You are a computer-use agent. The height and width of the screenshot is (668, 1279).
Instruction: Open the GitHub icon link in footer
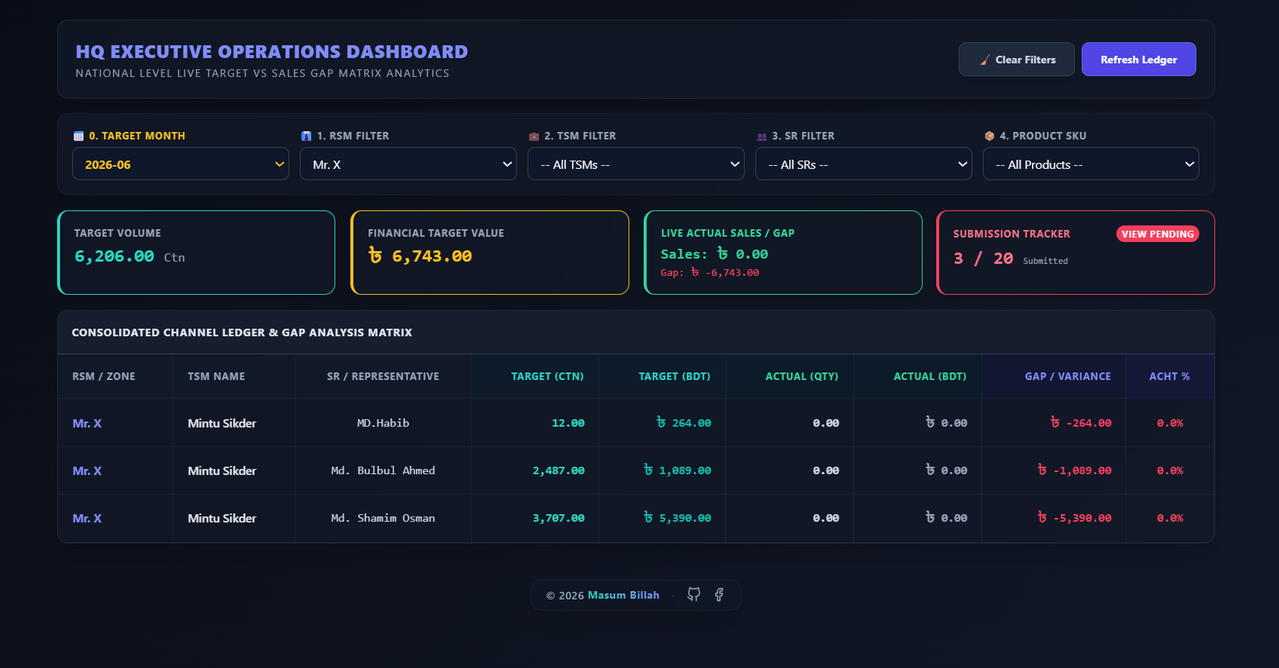[694, 595]
